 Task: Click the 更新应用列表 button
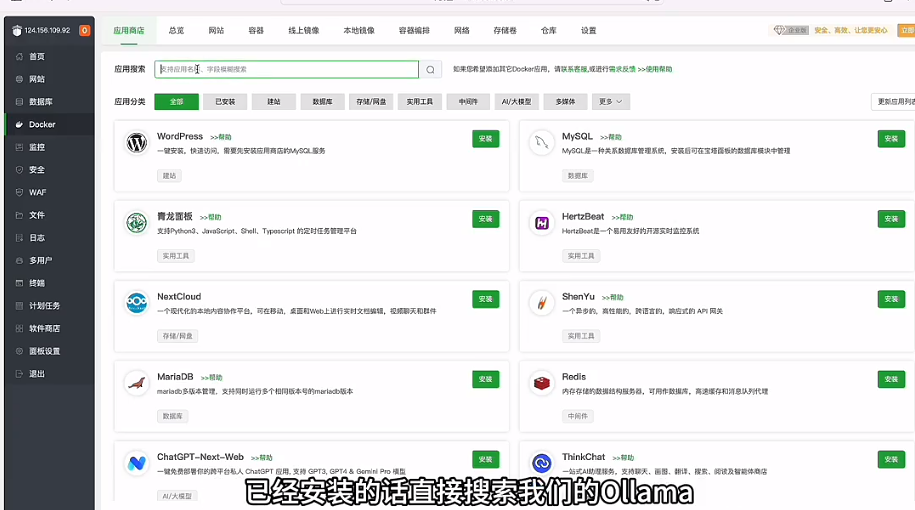point(893,102)
